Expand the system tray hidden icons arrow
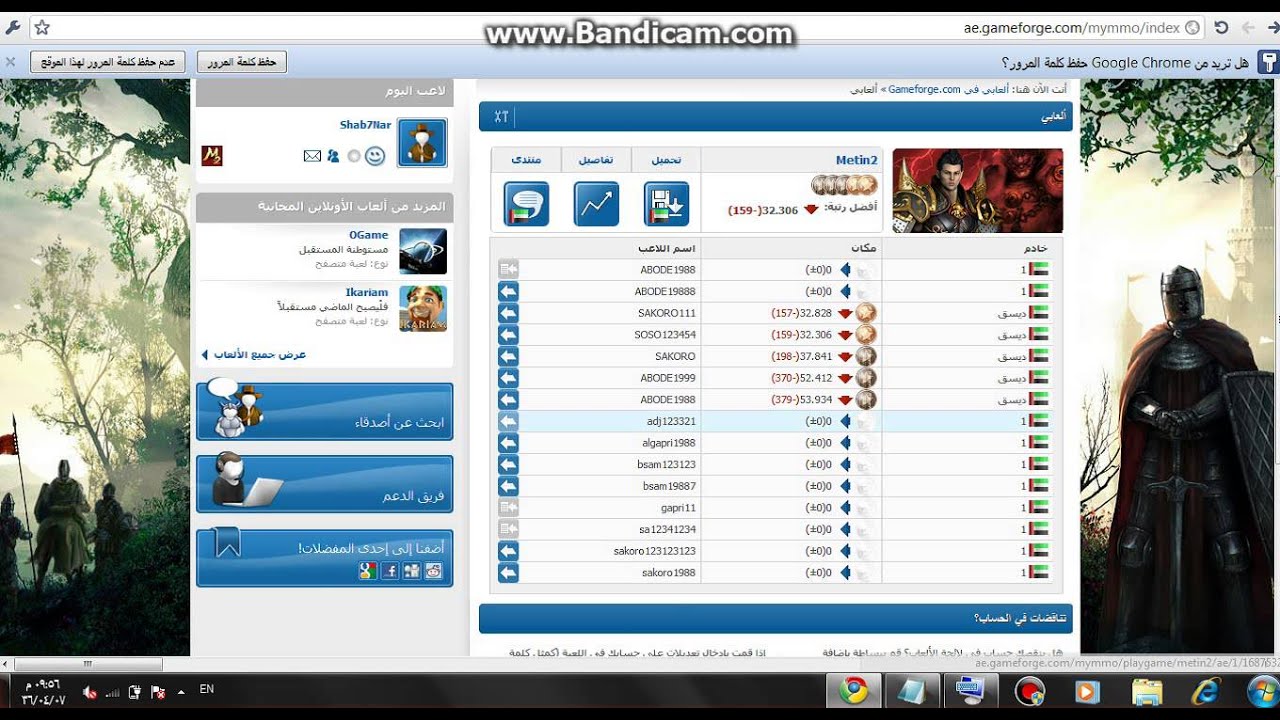This screenshot has width=1280, height=720. (x=181, y=692)
